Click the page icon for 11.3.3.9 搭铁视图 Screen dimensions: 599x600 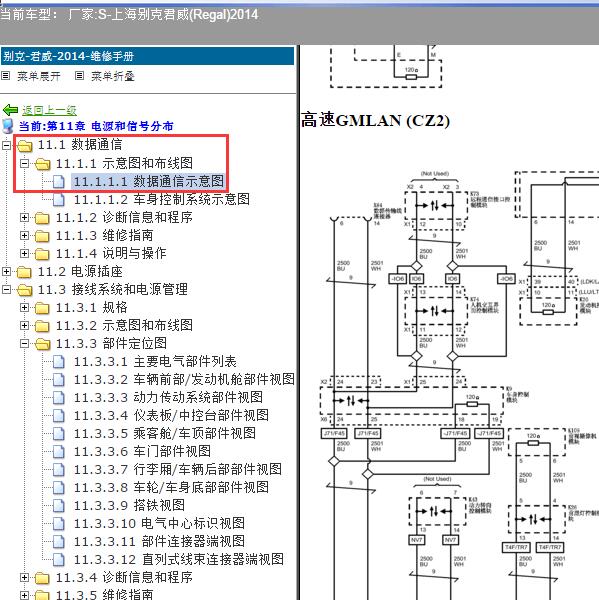click(59, 505)
